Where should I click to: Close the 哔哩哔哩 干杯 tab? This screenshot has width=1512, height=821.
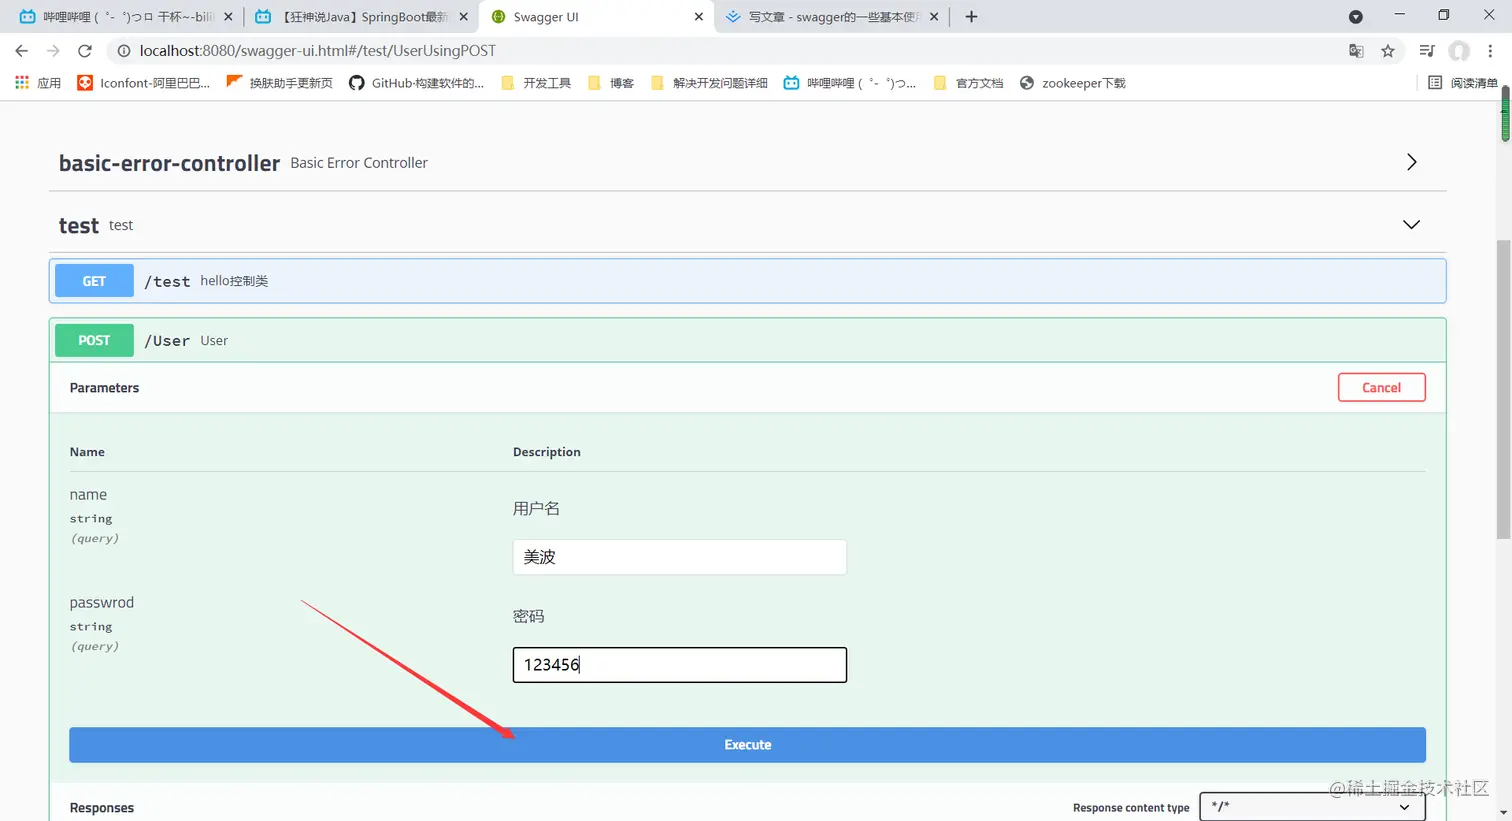click(228, 17)
